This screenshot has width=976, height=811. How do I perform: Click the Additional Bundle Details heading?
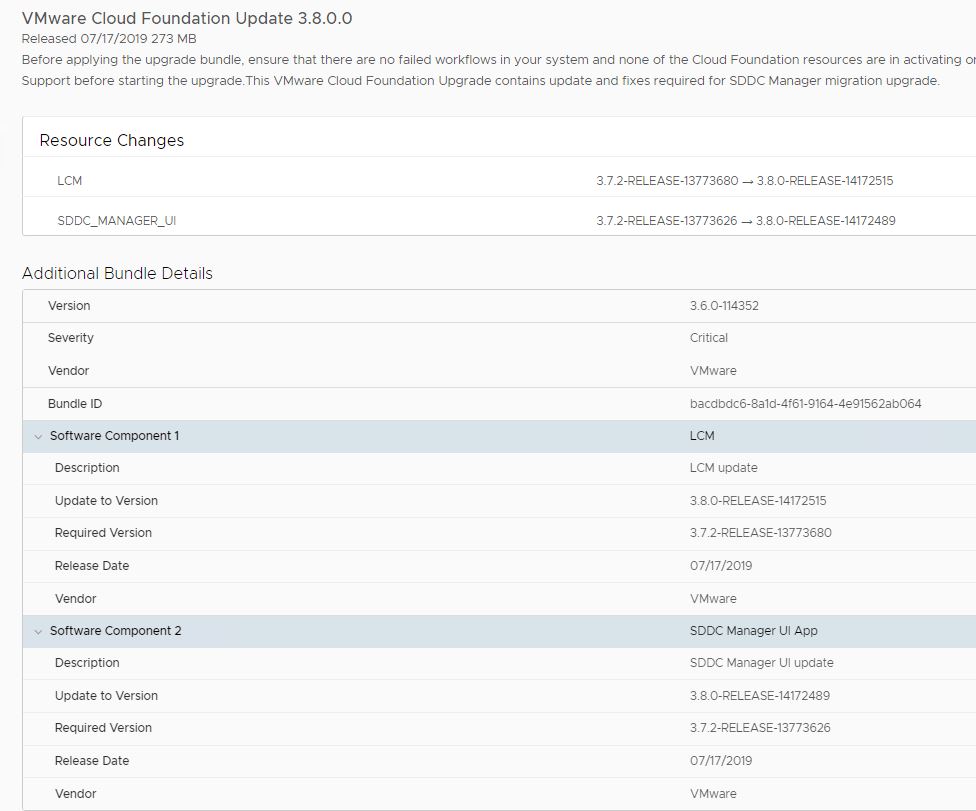coord(117,273)
